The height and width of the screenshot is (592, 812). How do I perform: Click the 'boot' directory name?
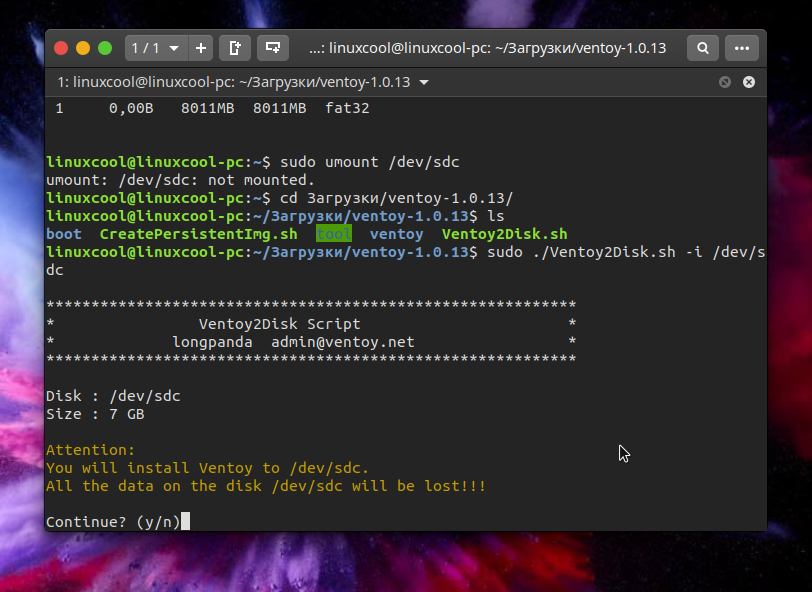pyautogui.click(x=64, y=234)
